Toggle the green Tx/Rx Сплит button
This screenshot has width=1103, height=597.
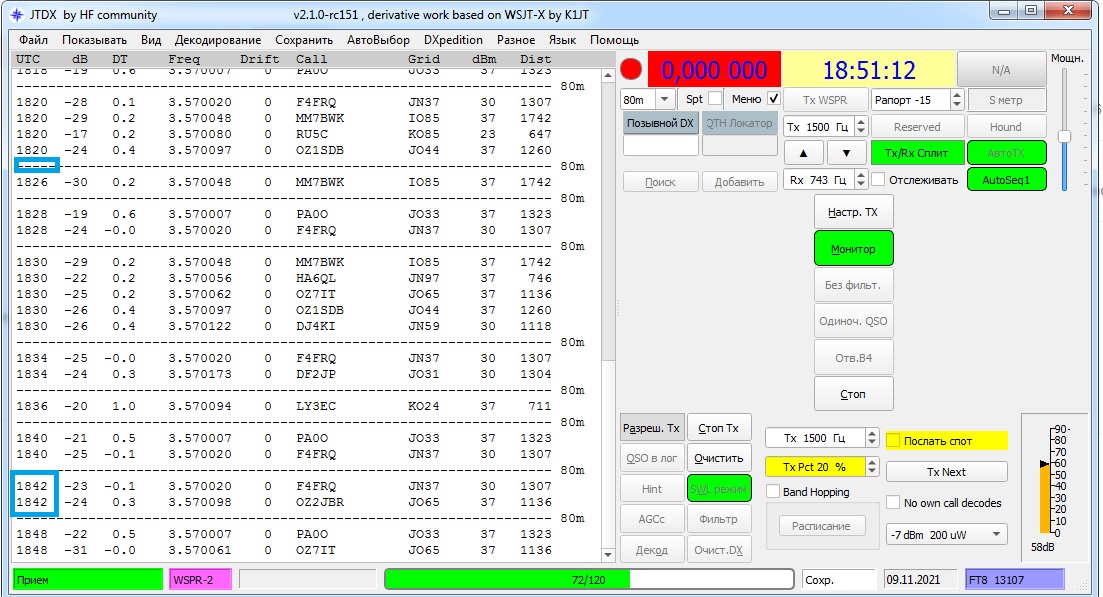[x=917, y=153]
